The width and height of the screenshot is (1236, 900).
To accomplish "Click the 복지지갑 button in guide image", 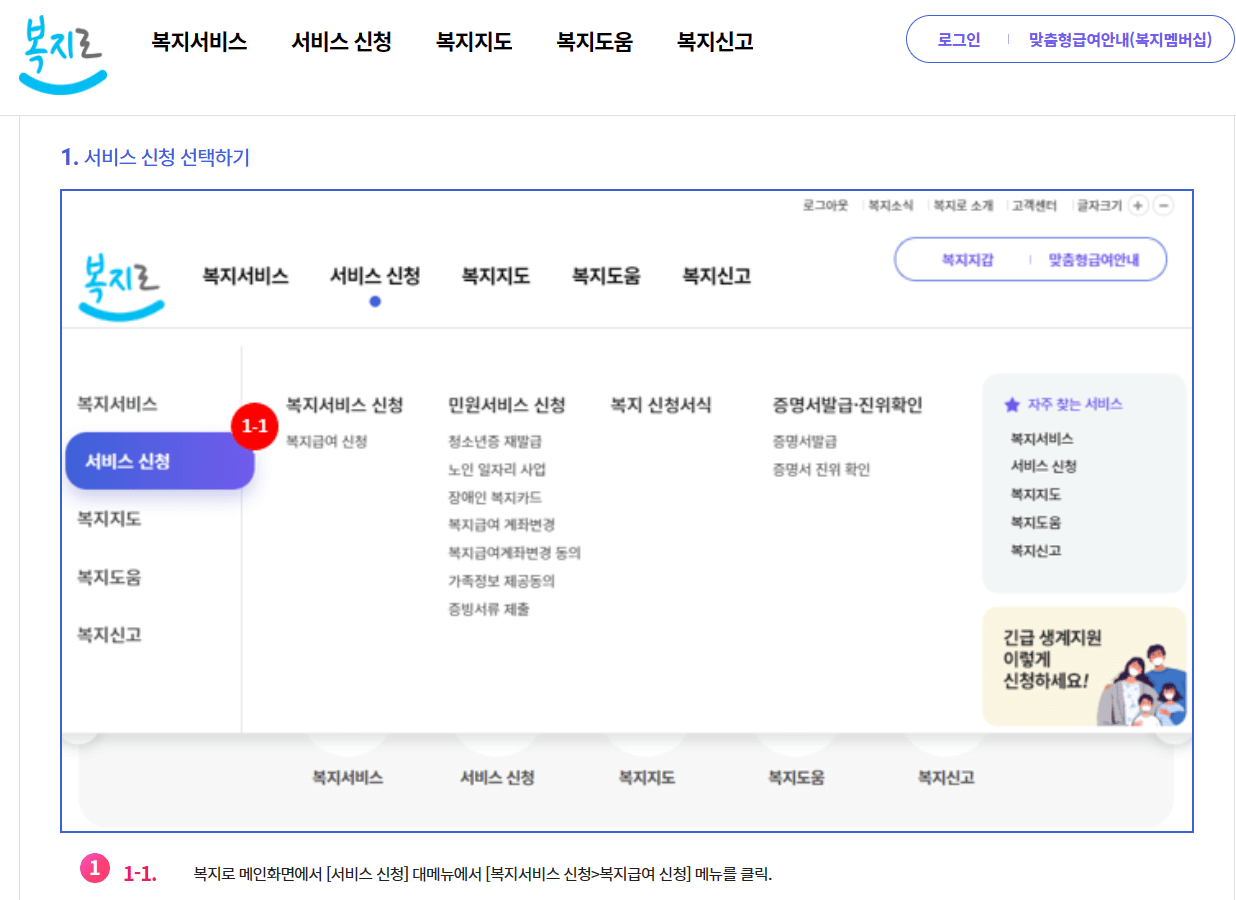I will (x=967, y=260).
